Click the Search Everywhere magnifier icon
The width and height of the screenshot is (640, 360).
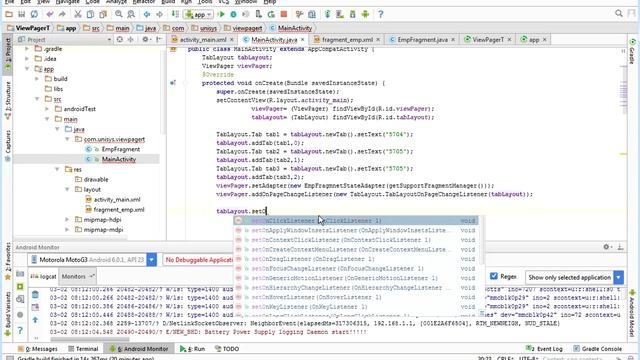click(619, 14)
